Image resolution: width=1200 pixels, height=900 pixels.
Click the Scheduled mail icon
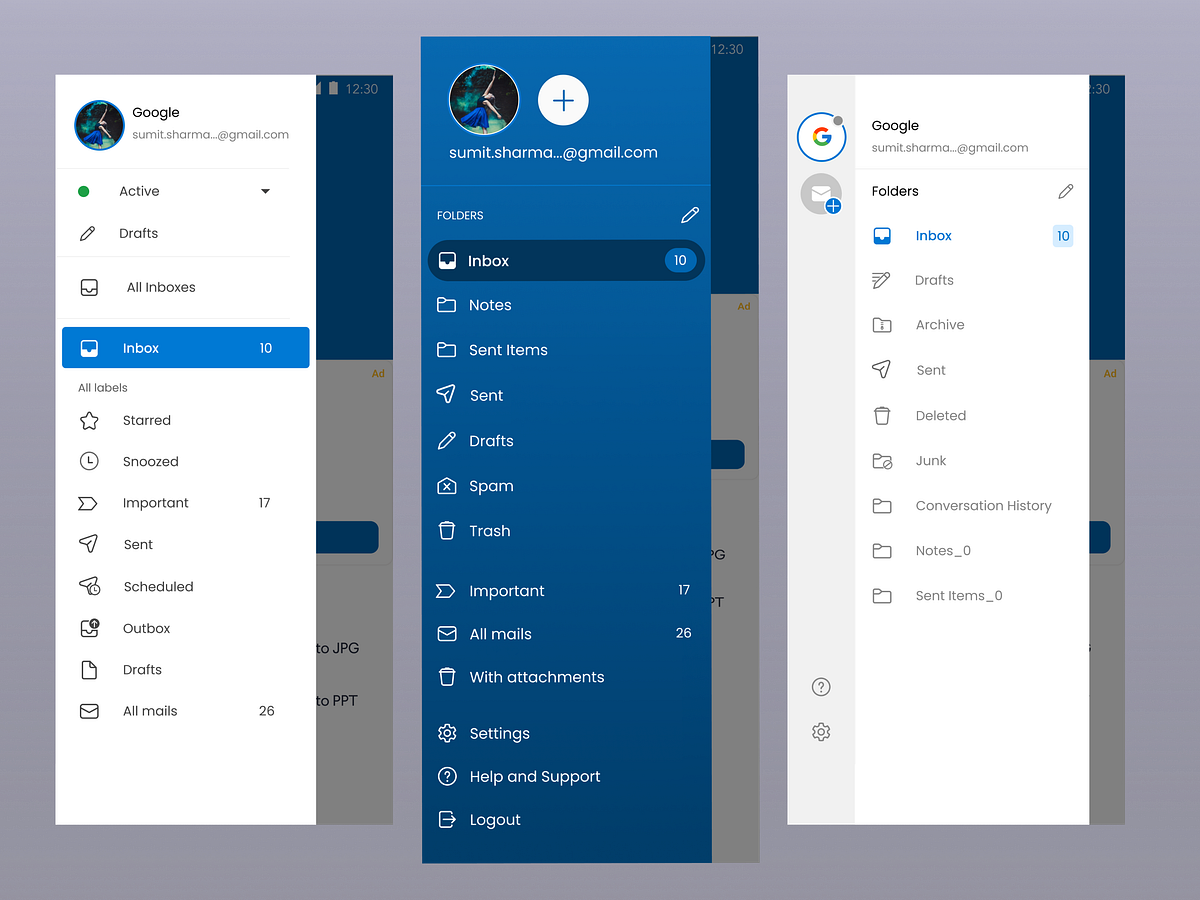tap(88, 586)
